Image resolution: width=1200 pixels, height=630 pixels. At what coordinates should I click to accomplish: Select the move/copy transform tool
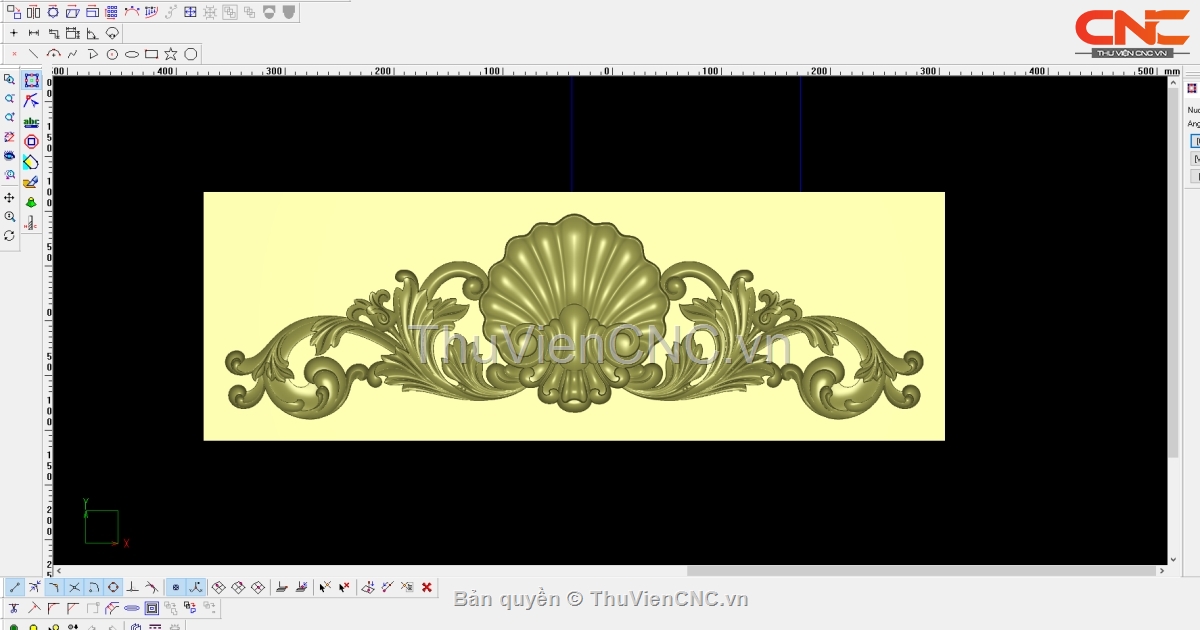tap(14, 12)
